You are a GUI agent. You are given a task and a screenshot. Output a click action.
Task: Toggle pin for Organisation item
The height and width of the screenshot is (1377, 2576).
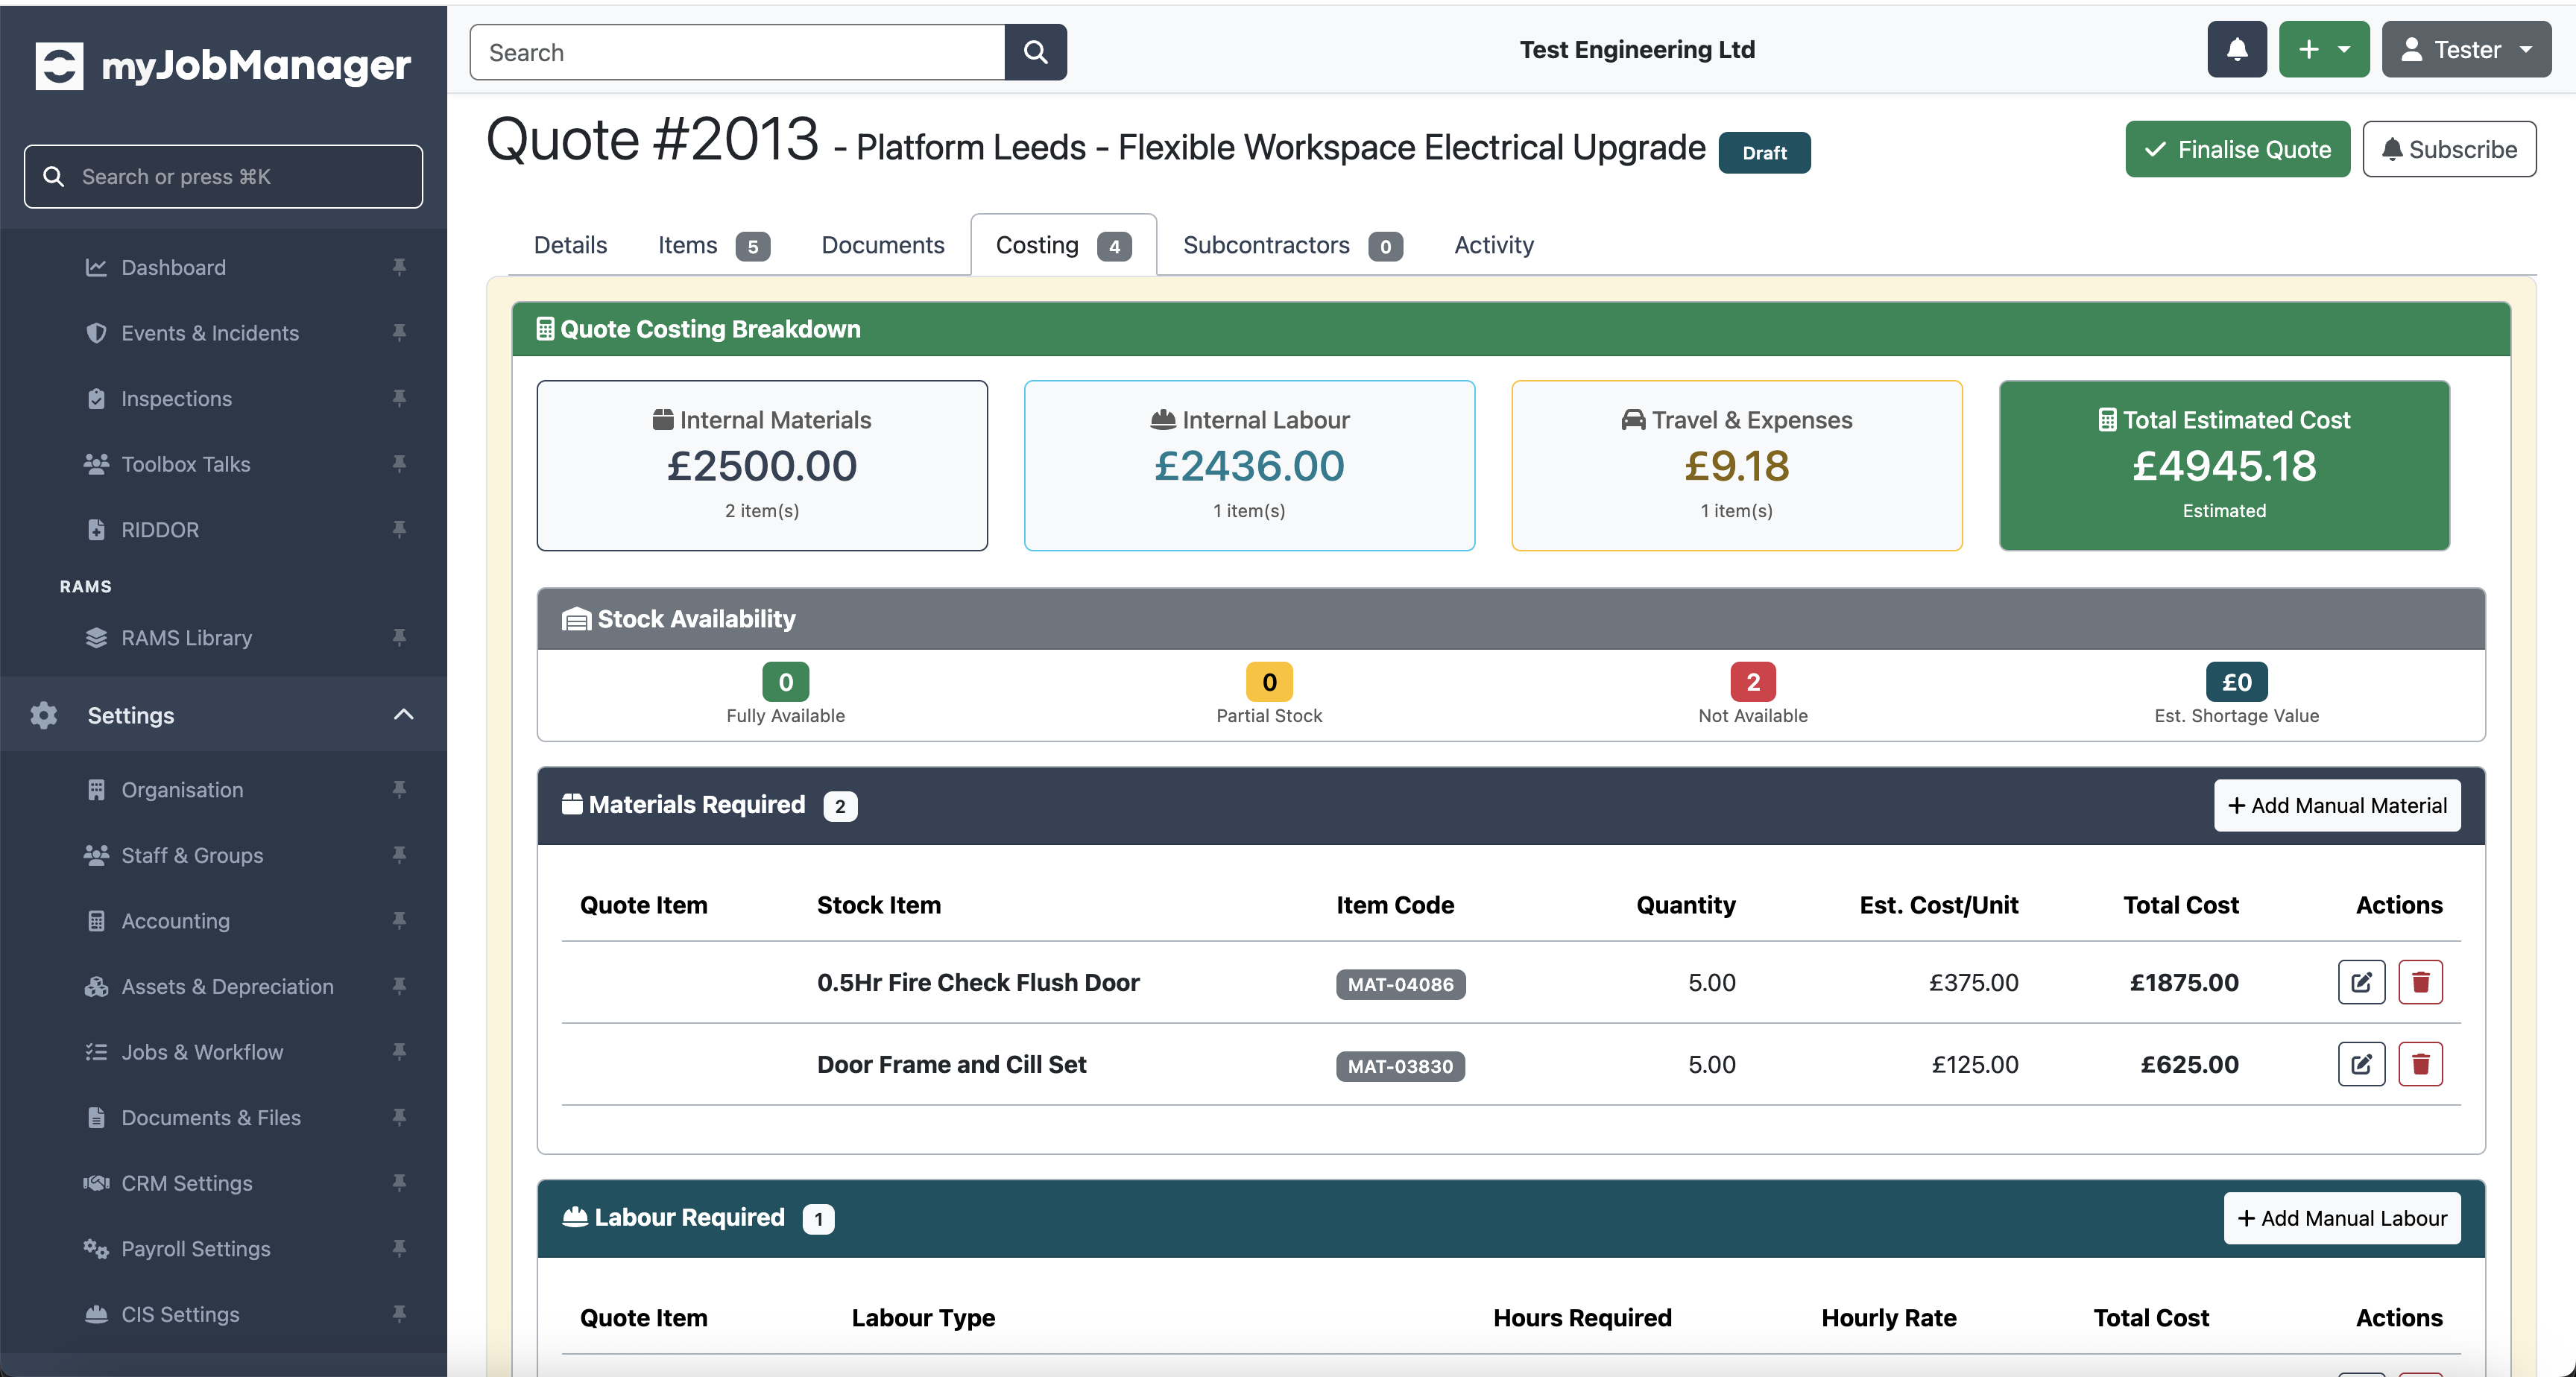pyautogui.click(x=399, y=789)
